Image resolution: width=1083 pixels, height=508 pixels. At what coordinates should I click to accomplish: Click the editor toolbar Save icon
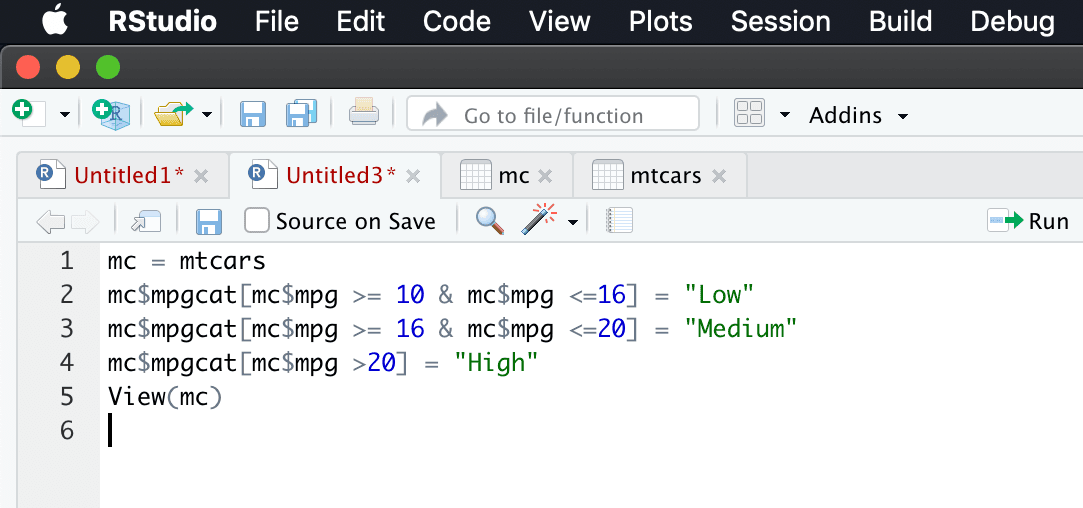coord(209,222)
